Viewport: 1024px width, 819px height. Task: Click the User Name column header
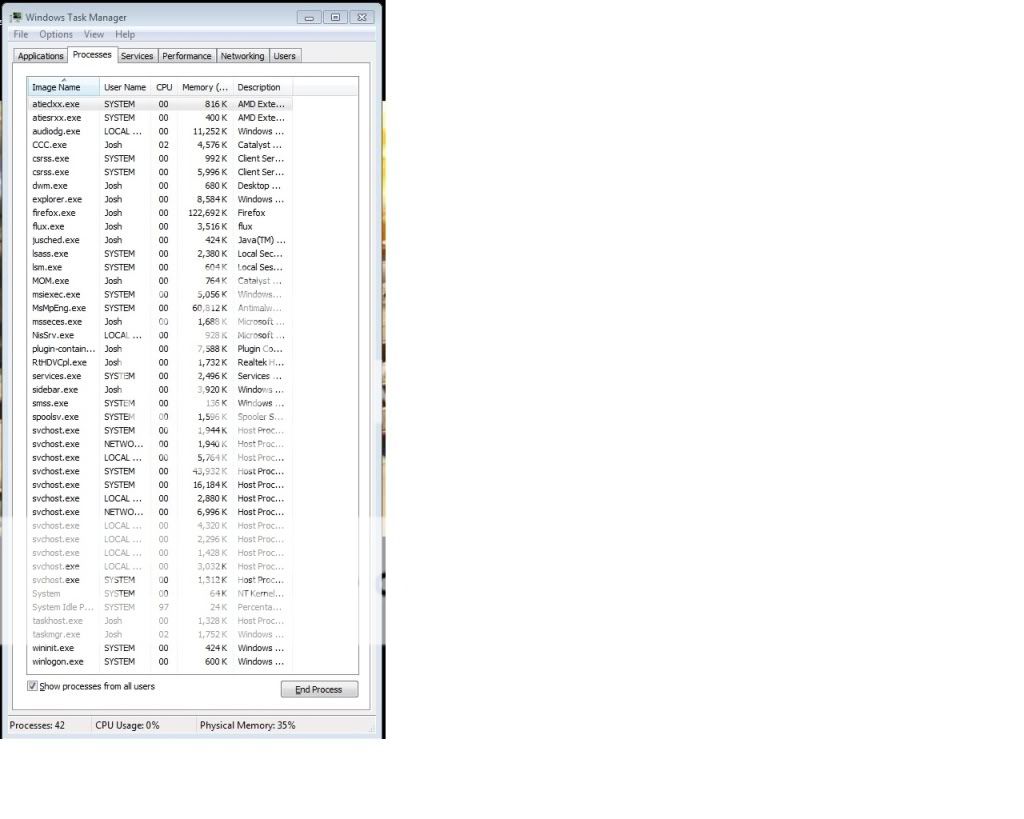[x=125, y=87]
